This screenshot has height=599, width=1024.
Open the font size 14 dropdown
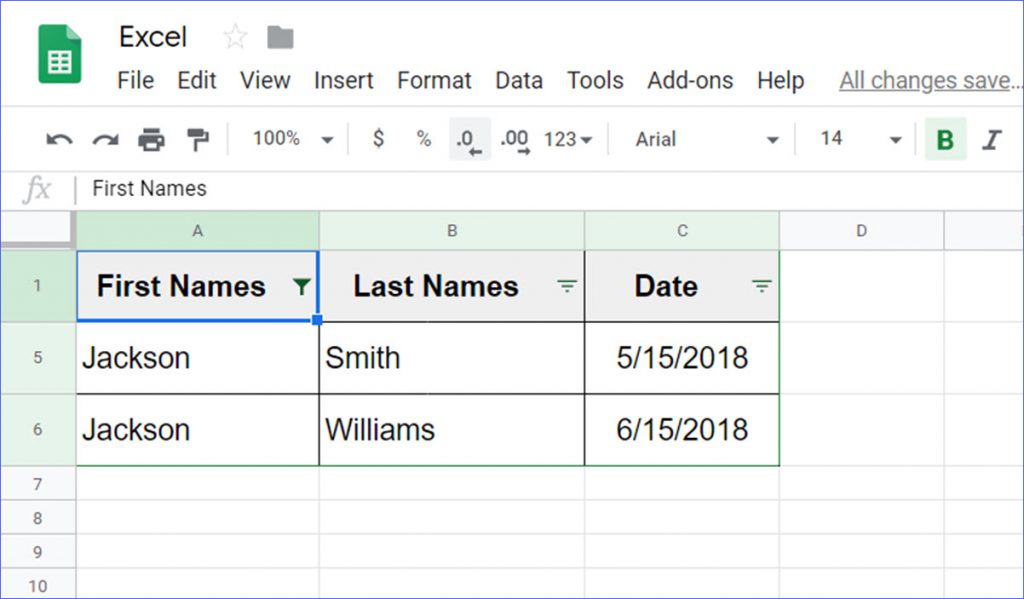[x=860, y=140]
